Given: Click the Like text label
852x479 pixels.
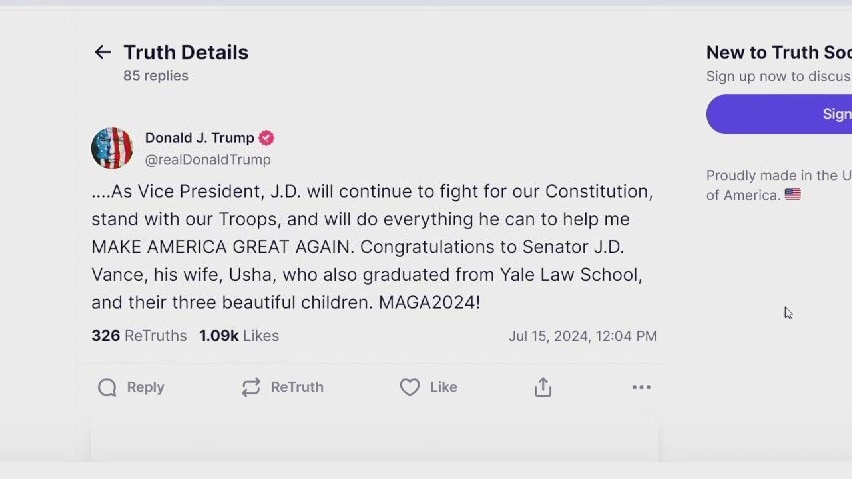Looking at the screenshot, I should click(443, 387).
